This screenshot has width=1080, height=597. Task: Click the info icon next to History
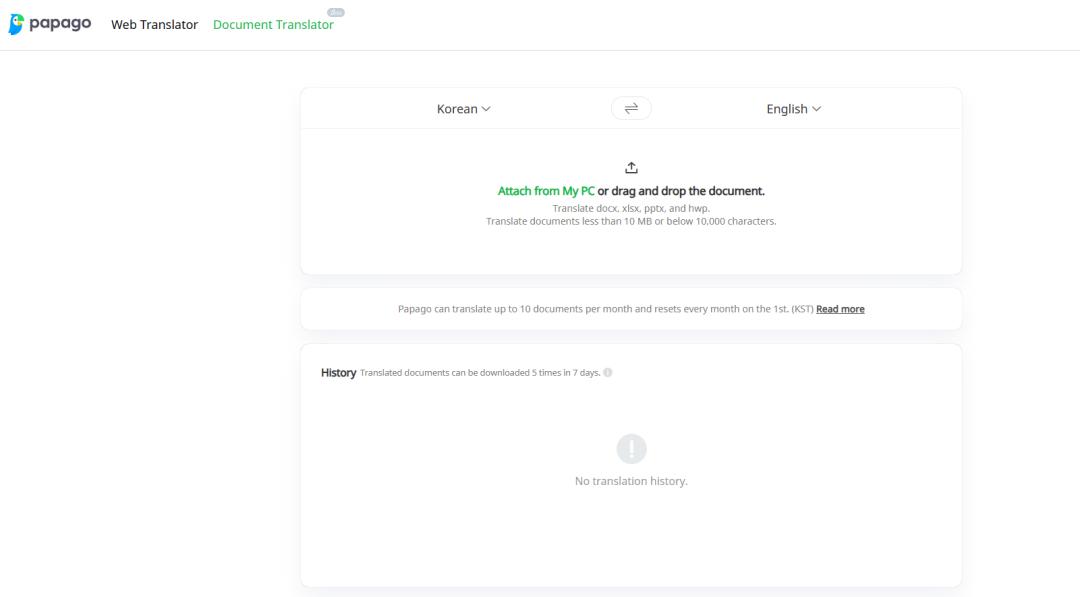click(608, 373)
